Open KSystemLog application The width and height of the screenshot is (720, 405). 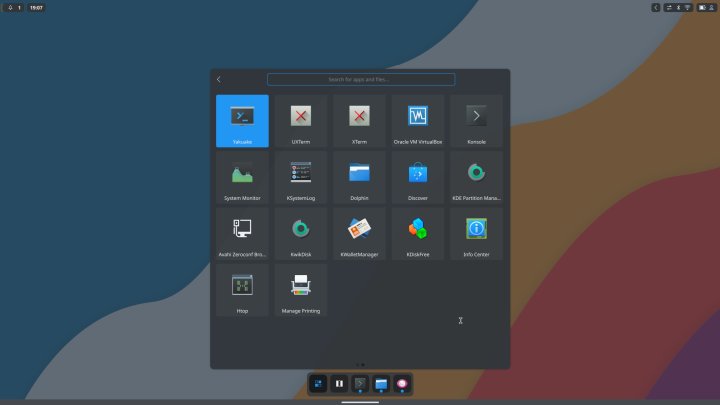coord(301,177)
